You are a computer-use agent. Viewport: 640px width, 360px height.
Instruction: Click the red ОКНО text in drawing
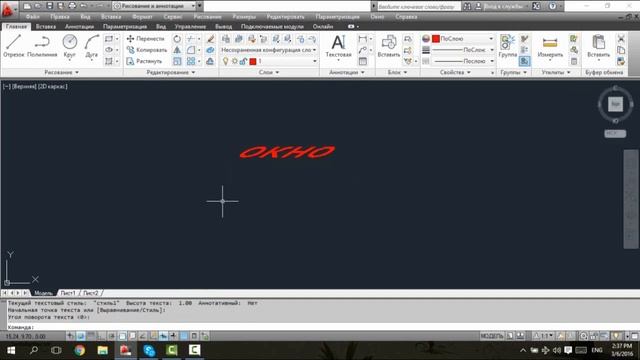click(x=287, y=152)
